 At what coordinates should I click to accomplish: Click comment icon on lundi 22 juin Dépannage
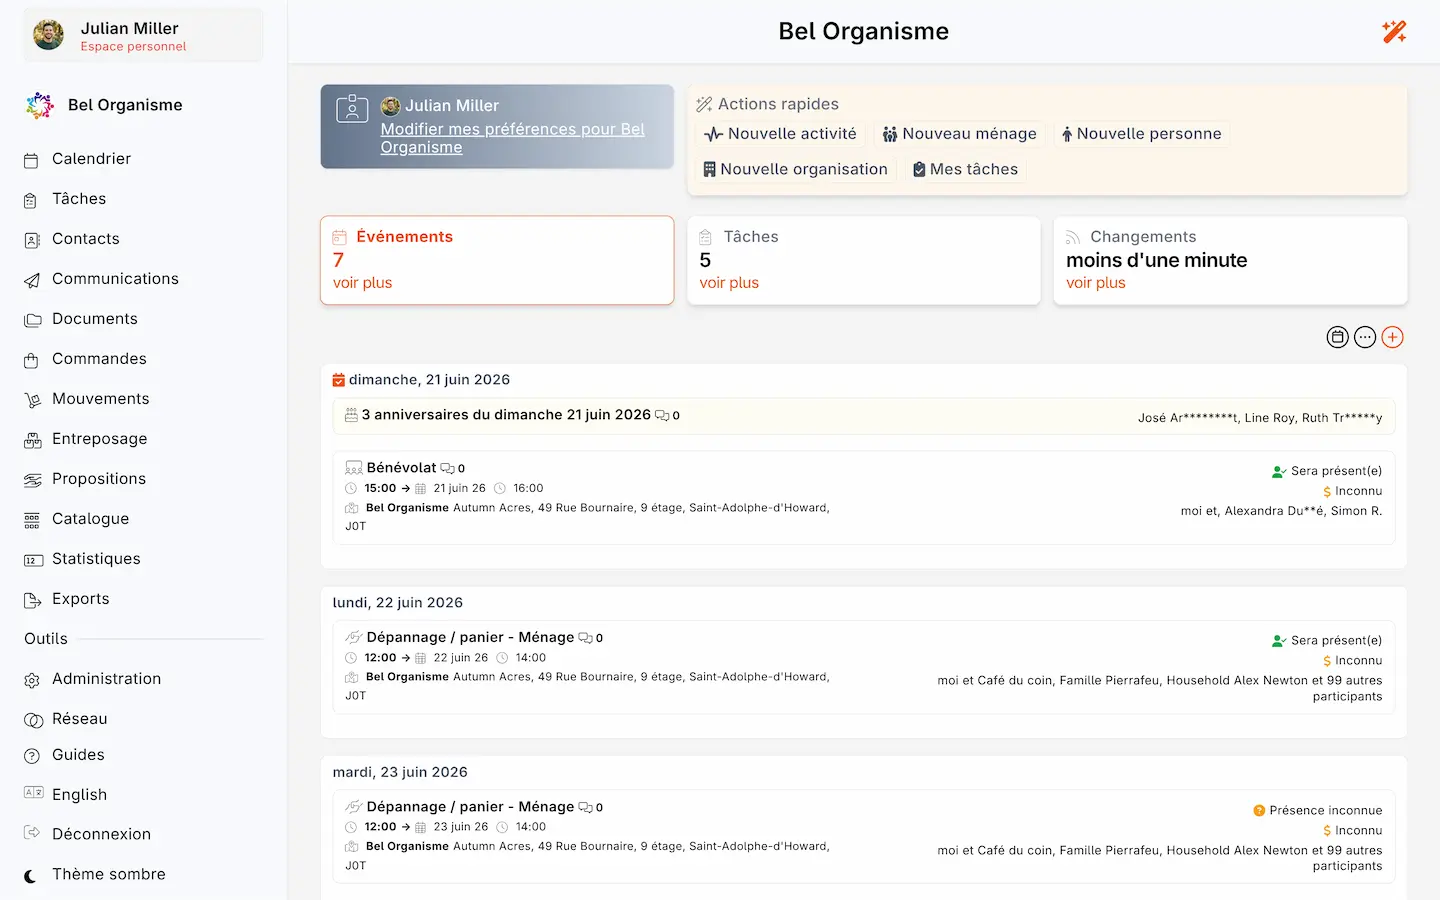point(585,638)
